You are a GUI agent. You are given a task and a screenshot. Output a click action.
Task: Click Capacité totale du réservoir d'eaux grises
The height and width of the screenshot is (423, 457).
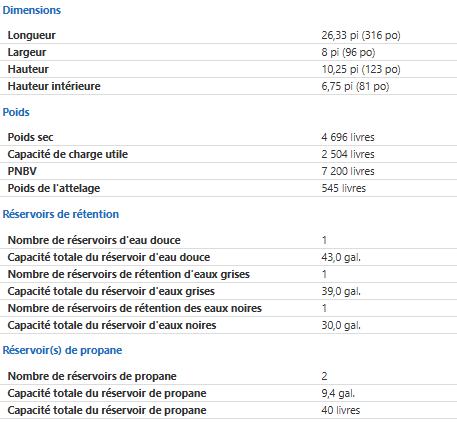click(x=111, y=291)
